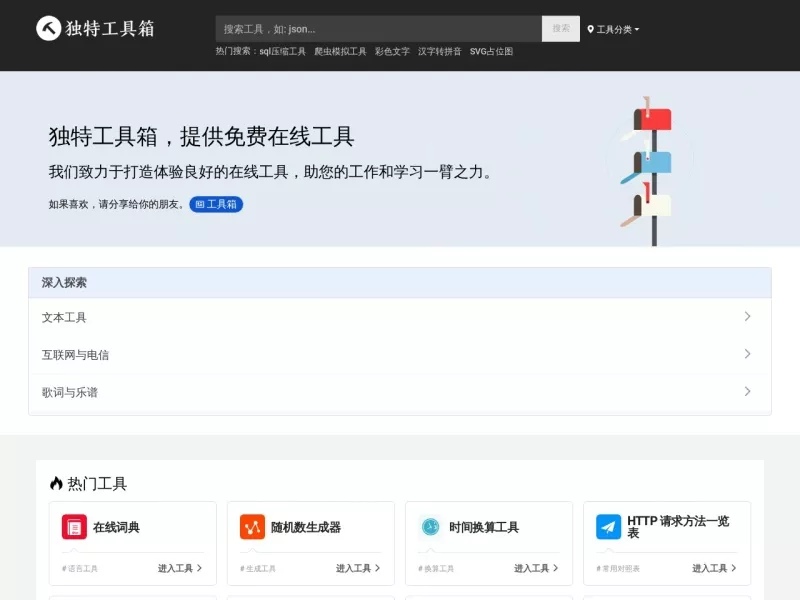The height and width of the screenshot is (600, 800).
Task: Open the 在线词典 tool title
Action: point(116,527)
